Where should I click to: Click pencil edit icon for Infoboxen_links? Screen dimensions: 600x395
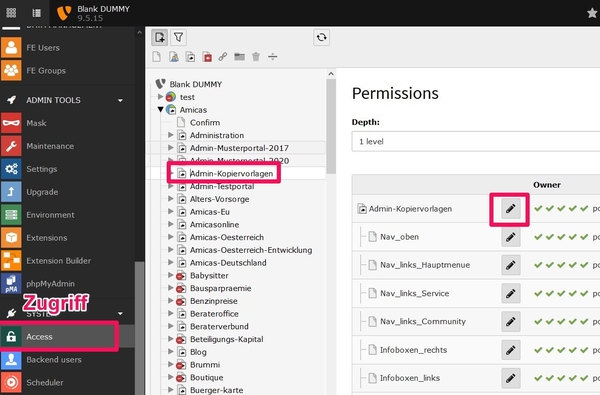pos(511,379)
